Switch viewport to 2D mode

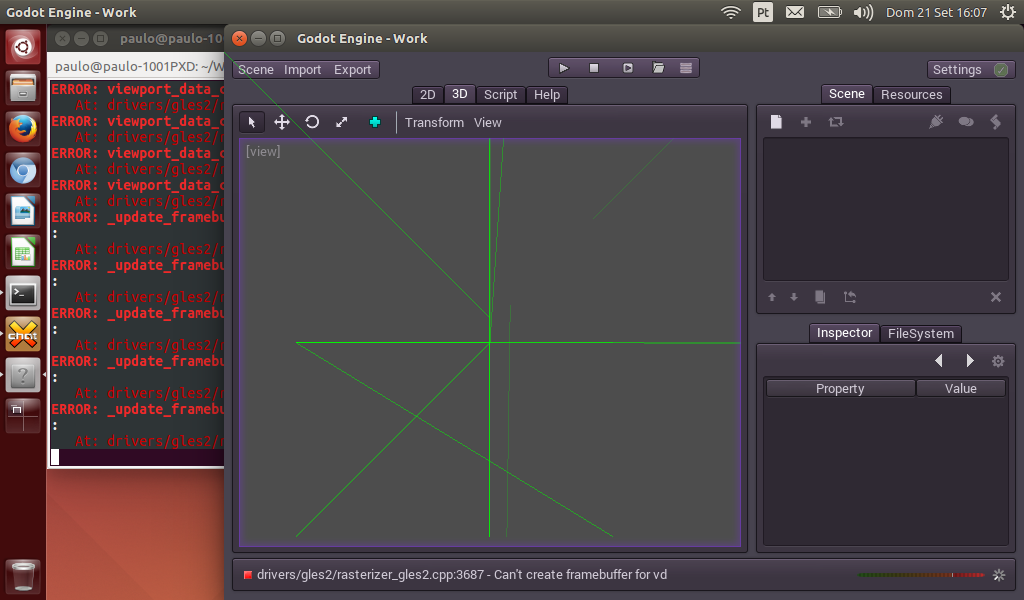pos(428,95)
